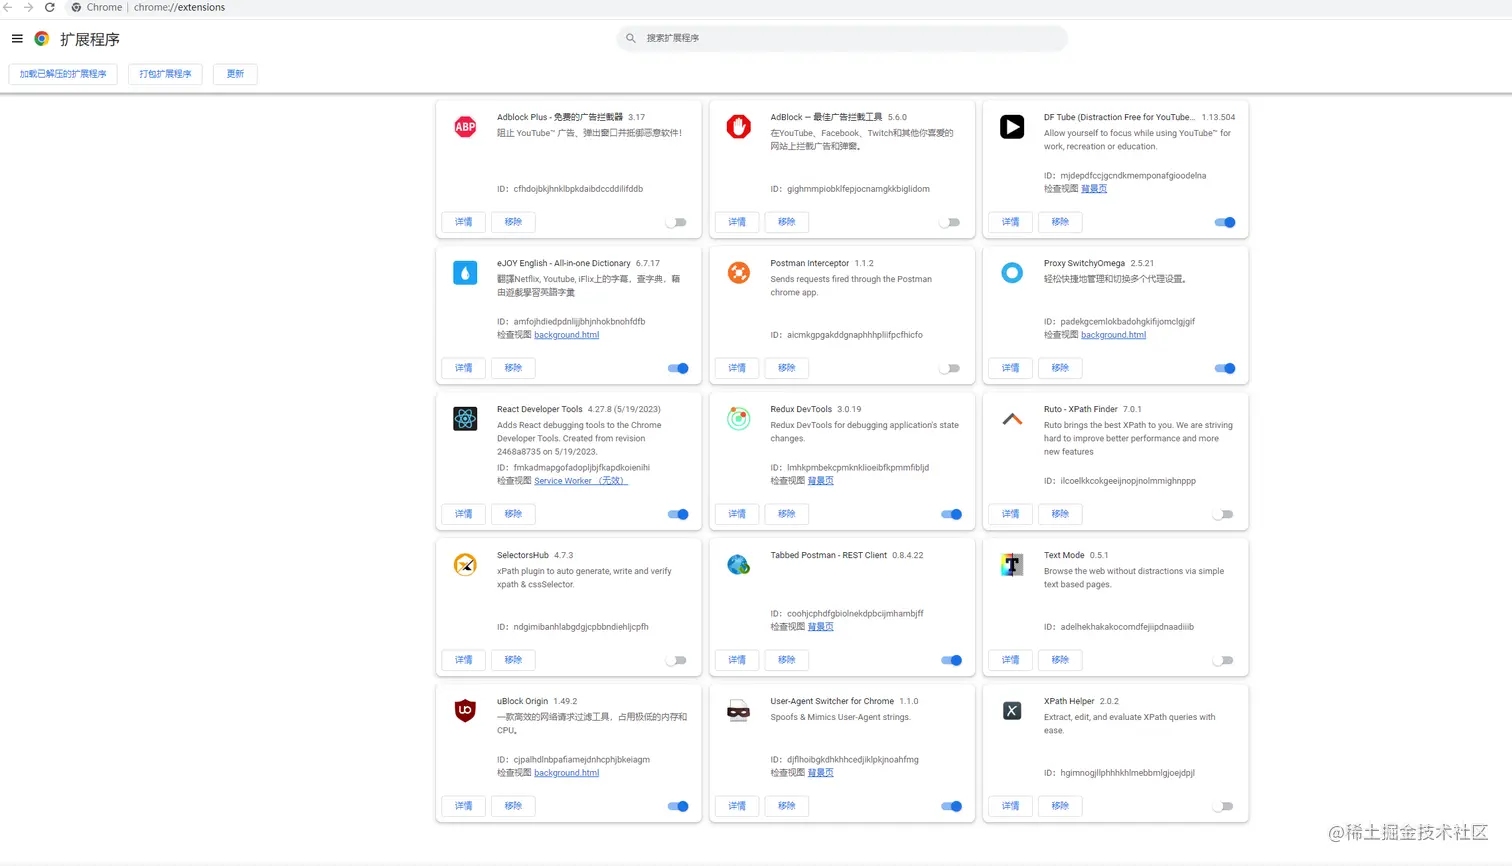
Task: Click 加载已解压的扩展程序 button
Action: [63, 74]
